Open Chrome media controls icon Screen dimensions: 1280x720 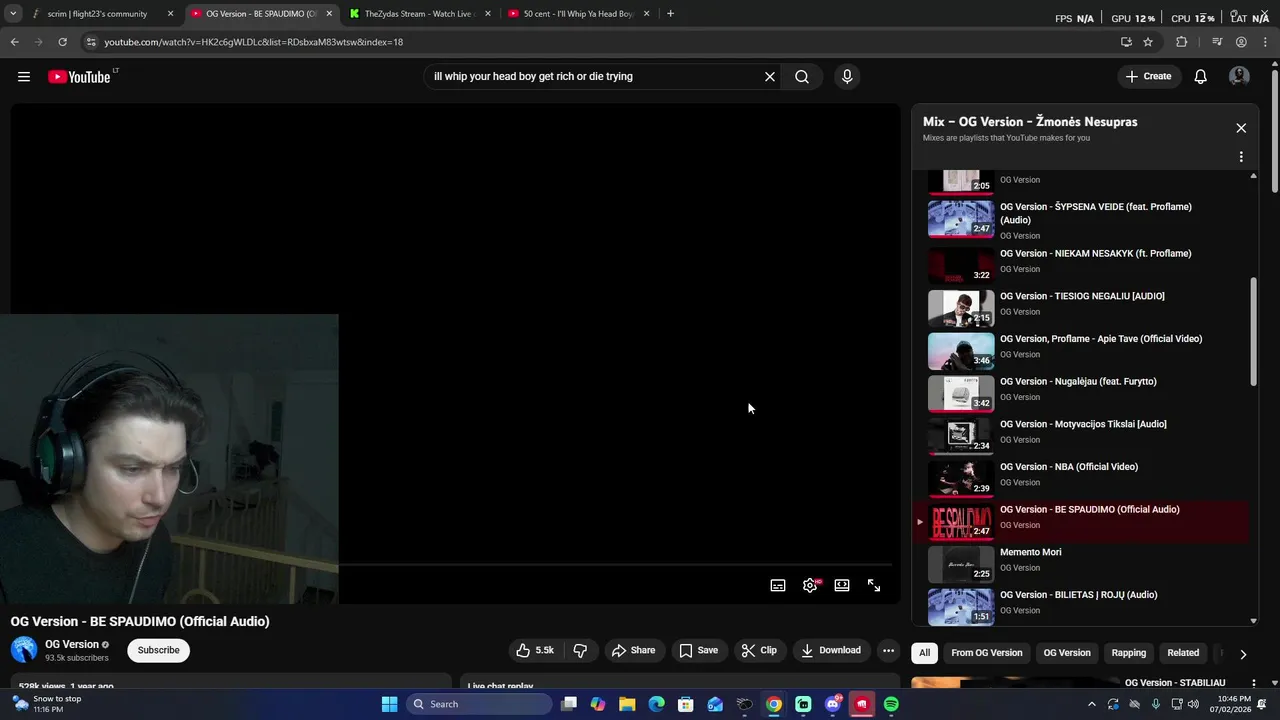tap(1217, 42)
